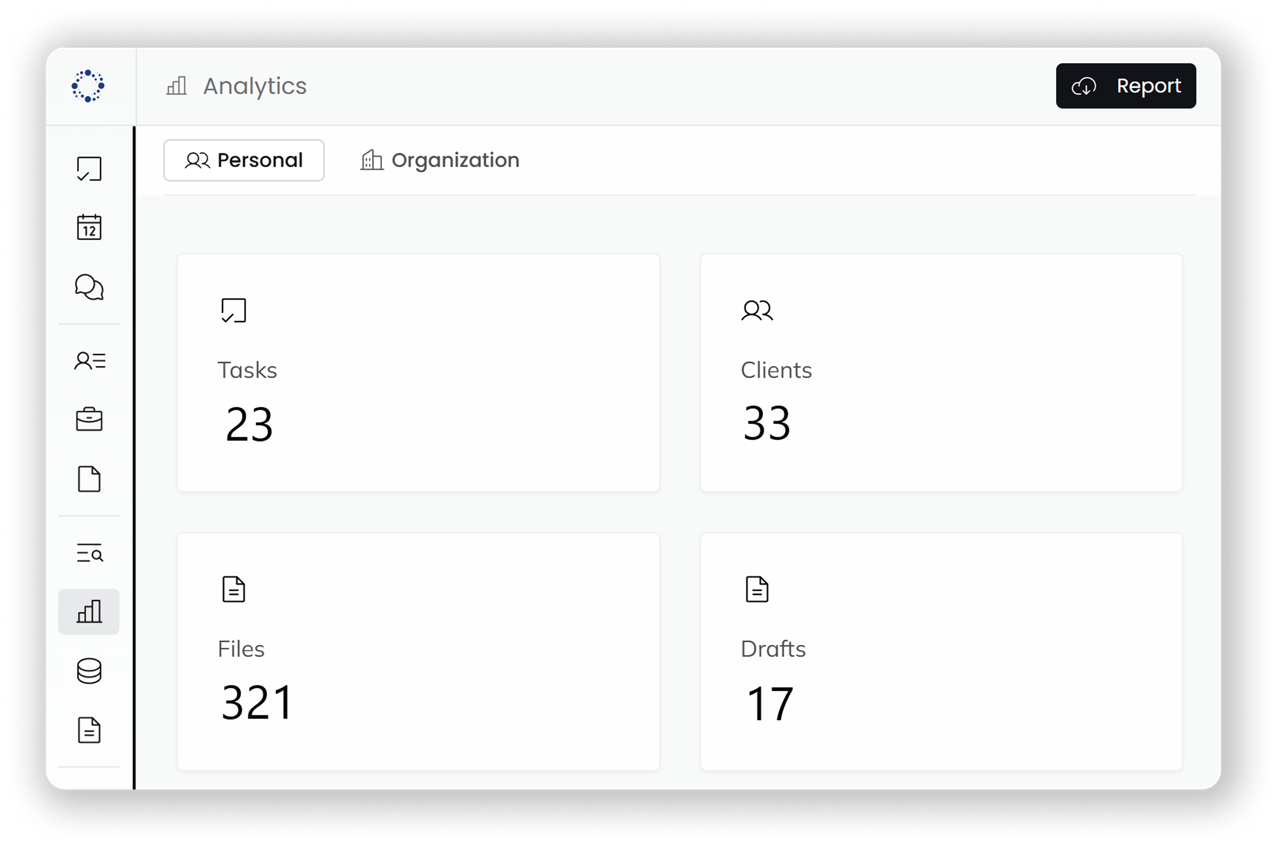Click the Analytics page title
This screenshot has width=1280, height=847.
pyautogui.click(x=254, y=86)
